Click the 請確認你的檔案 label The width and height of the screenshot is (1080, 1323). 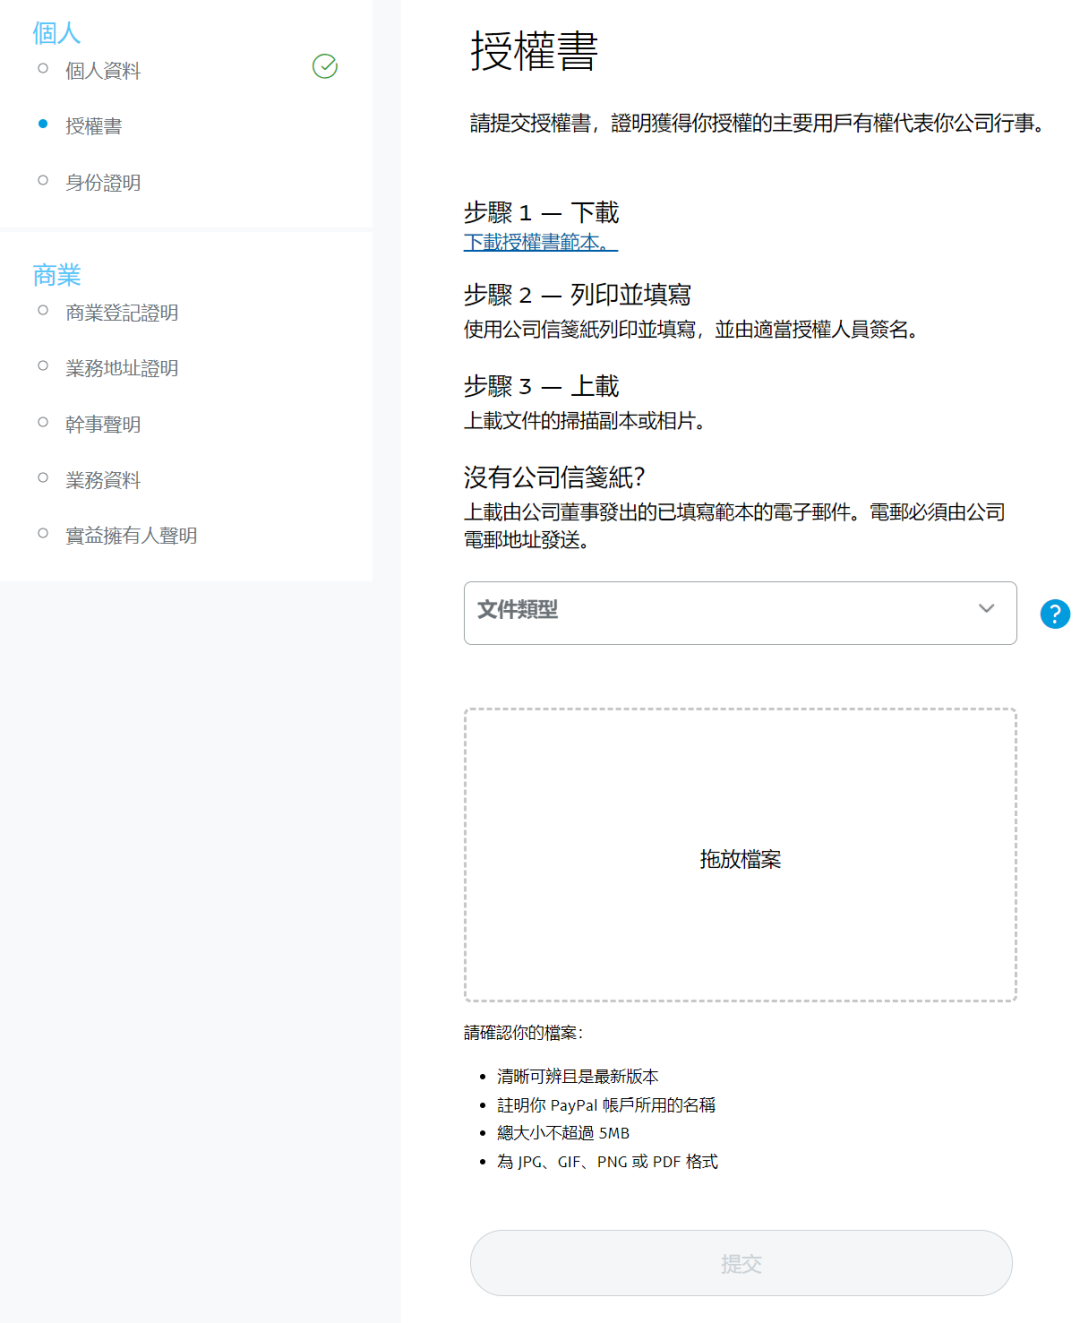(523, 1032)
